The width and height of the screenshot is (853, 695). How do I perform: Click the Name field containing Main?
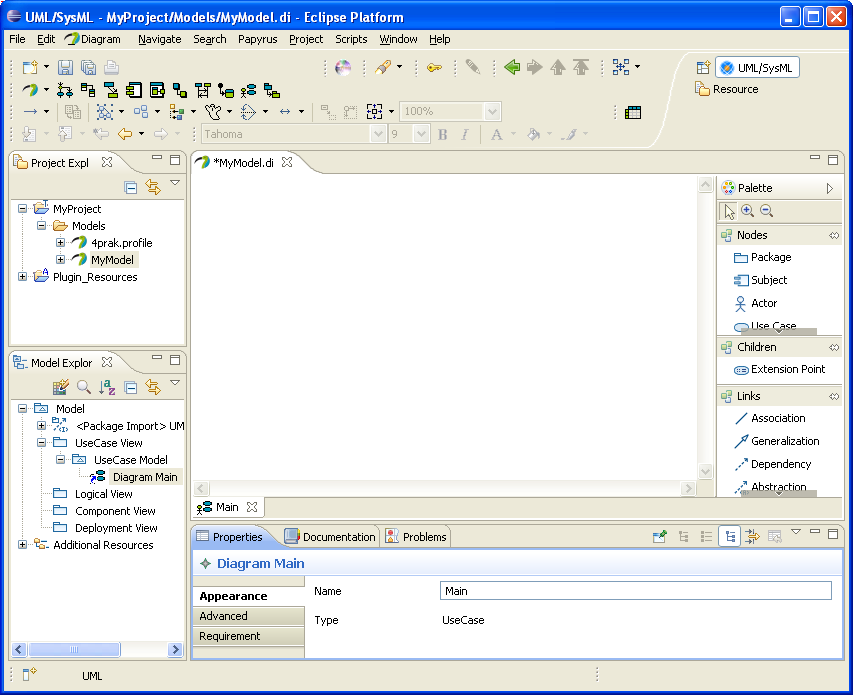[635, 591]
